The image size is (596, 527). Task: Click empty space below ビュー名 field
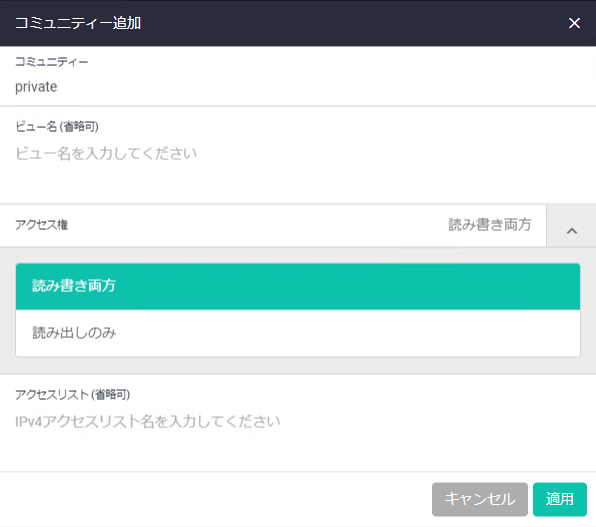coord(298,184)
